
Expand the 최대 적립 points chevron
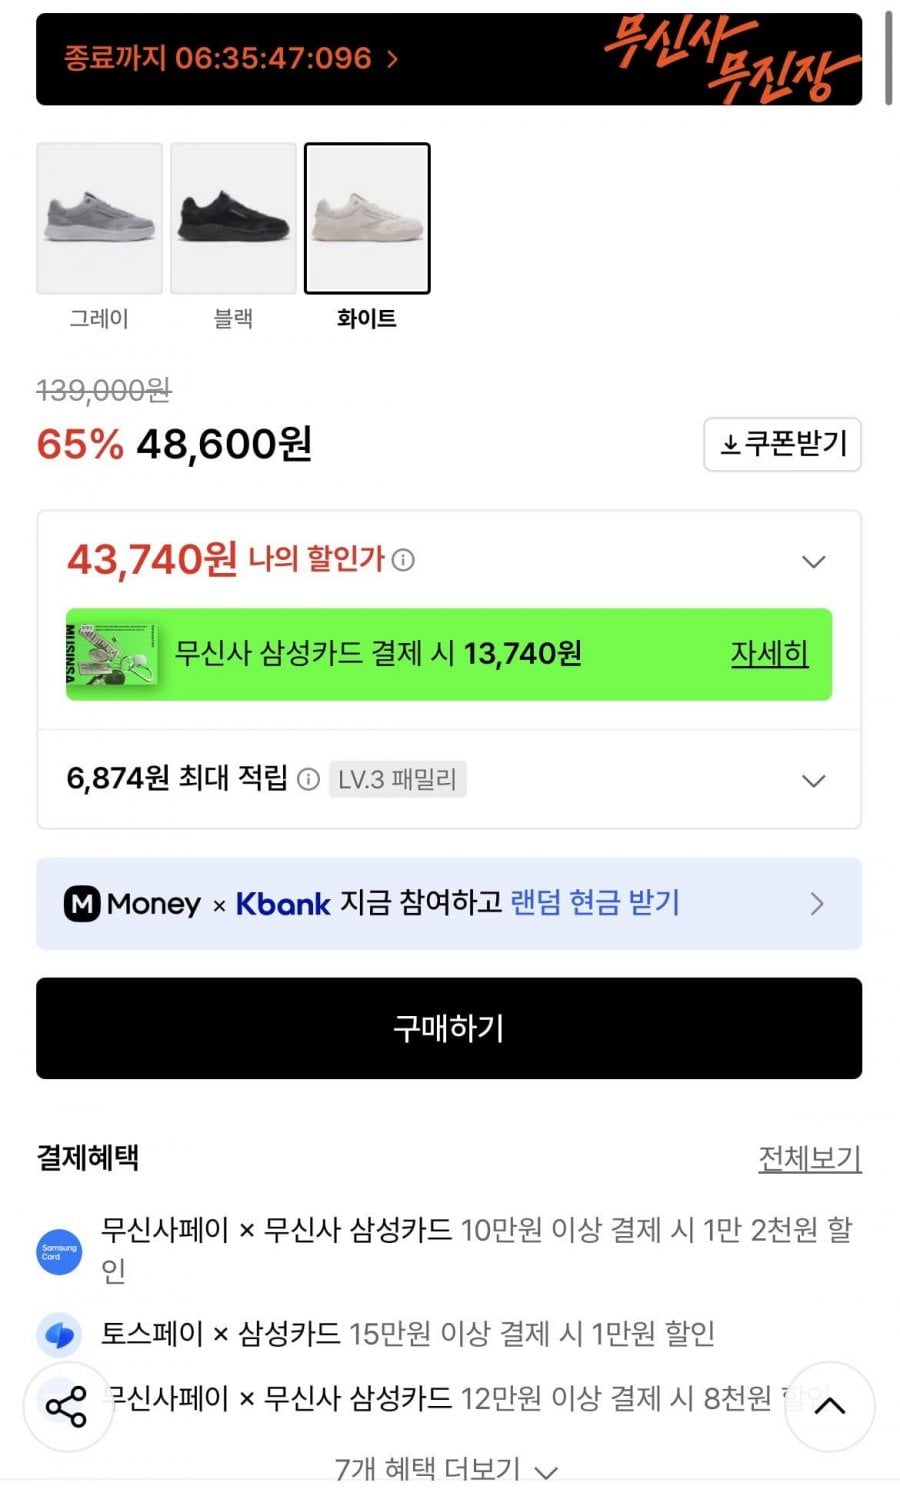(814, 780)
